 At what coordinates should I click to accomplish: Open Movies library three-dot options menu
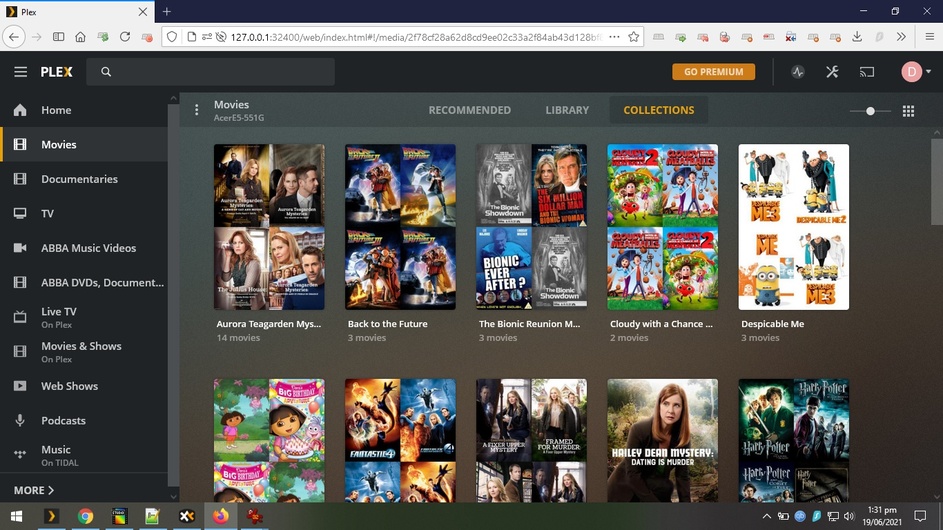click(196, 110)
